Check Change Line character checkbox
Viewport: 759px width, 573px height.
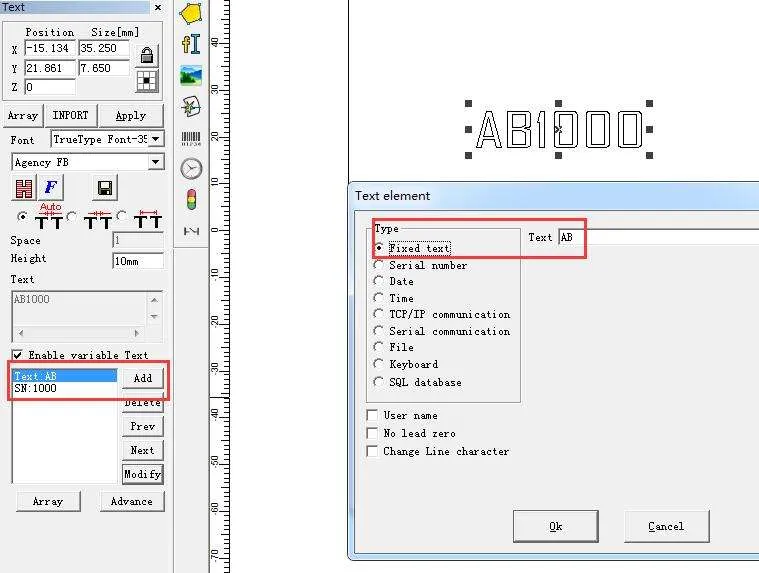coord(372,451)
